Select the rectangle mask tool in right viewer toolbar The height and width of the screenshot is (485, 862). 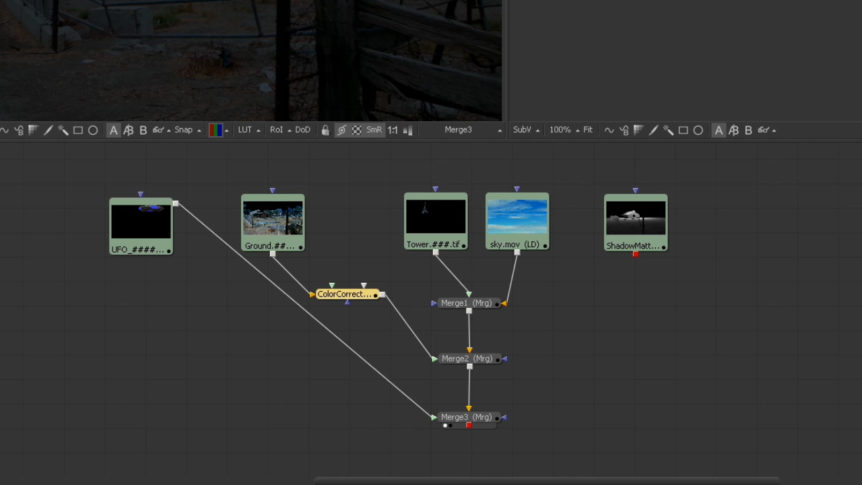coord(683,130)
